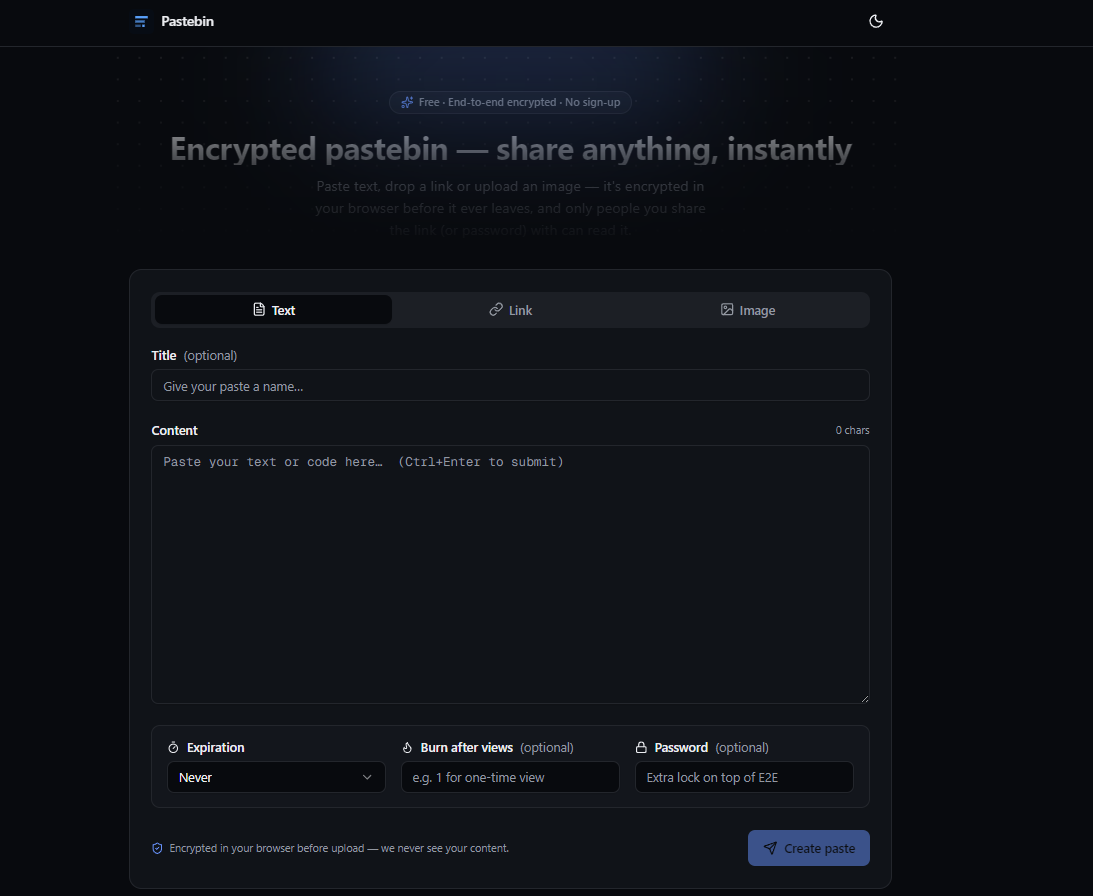This screenshot has height=896, width=1093.
Task: Click inside the Content text area
Action: pyautogui.click(x=510, y=575)
